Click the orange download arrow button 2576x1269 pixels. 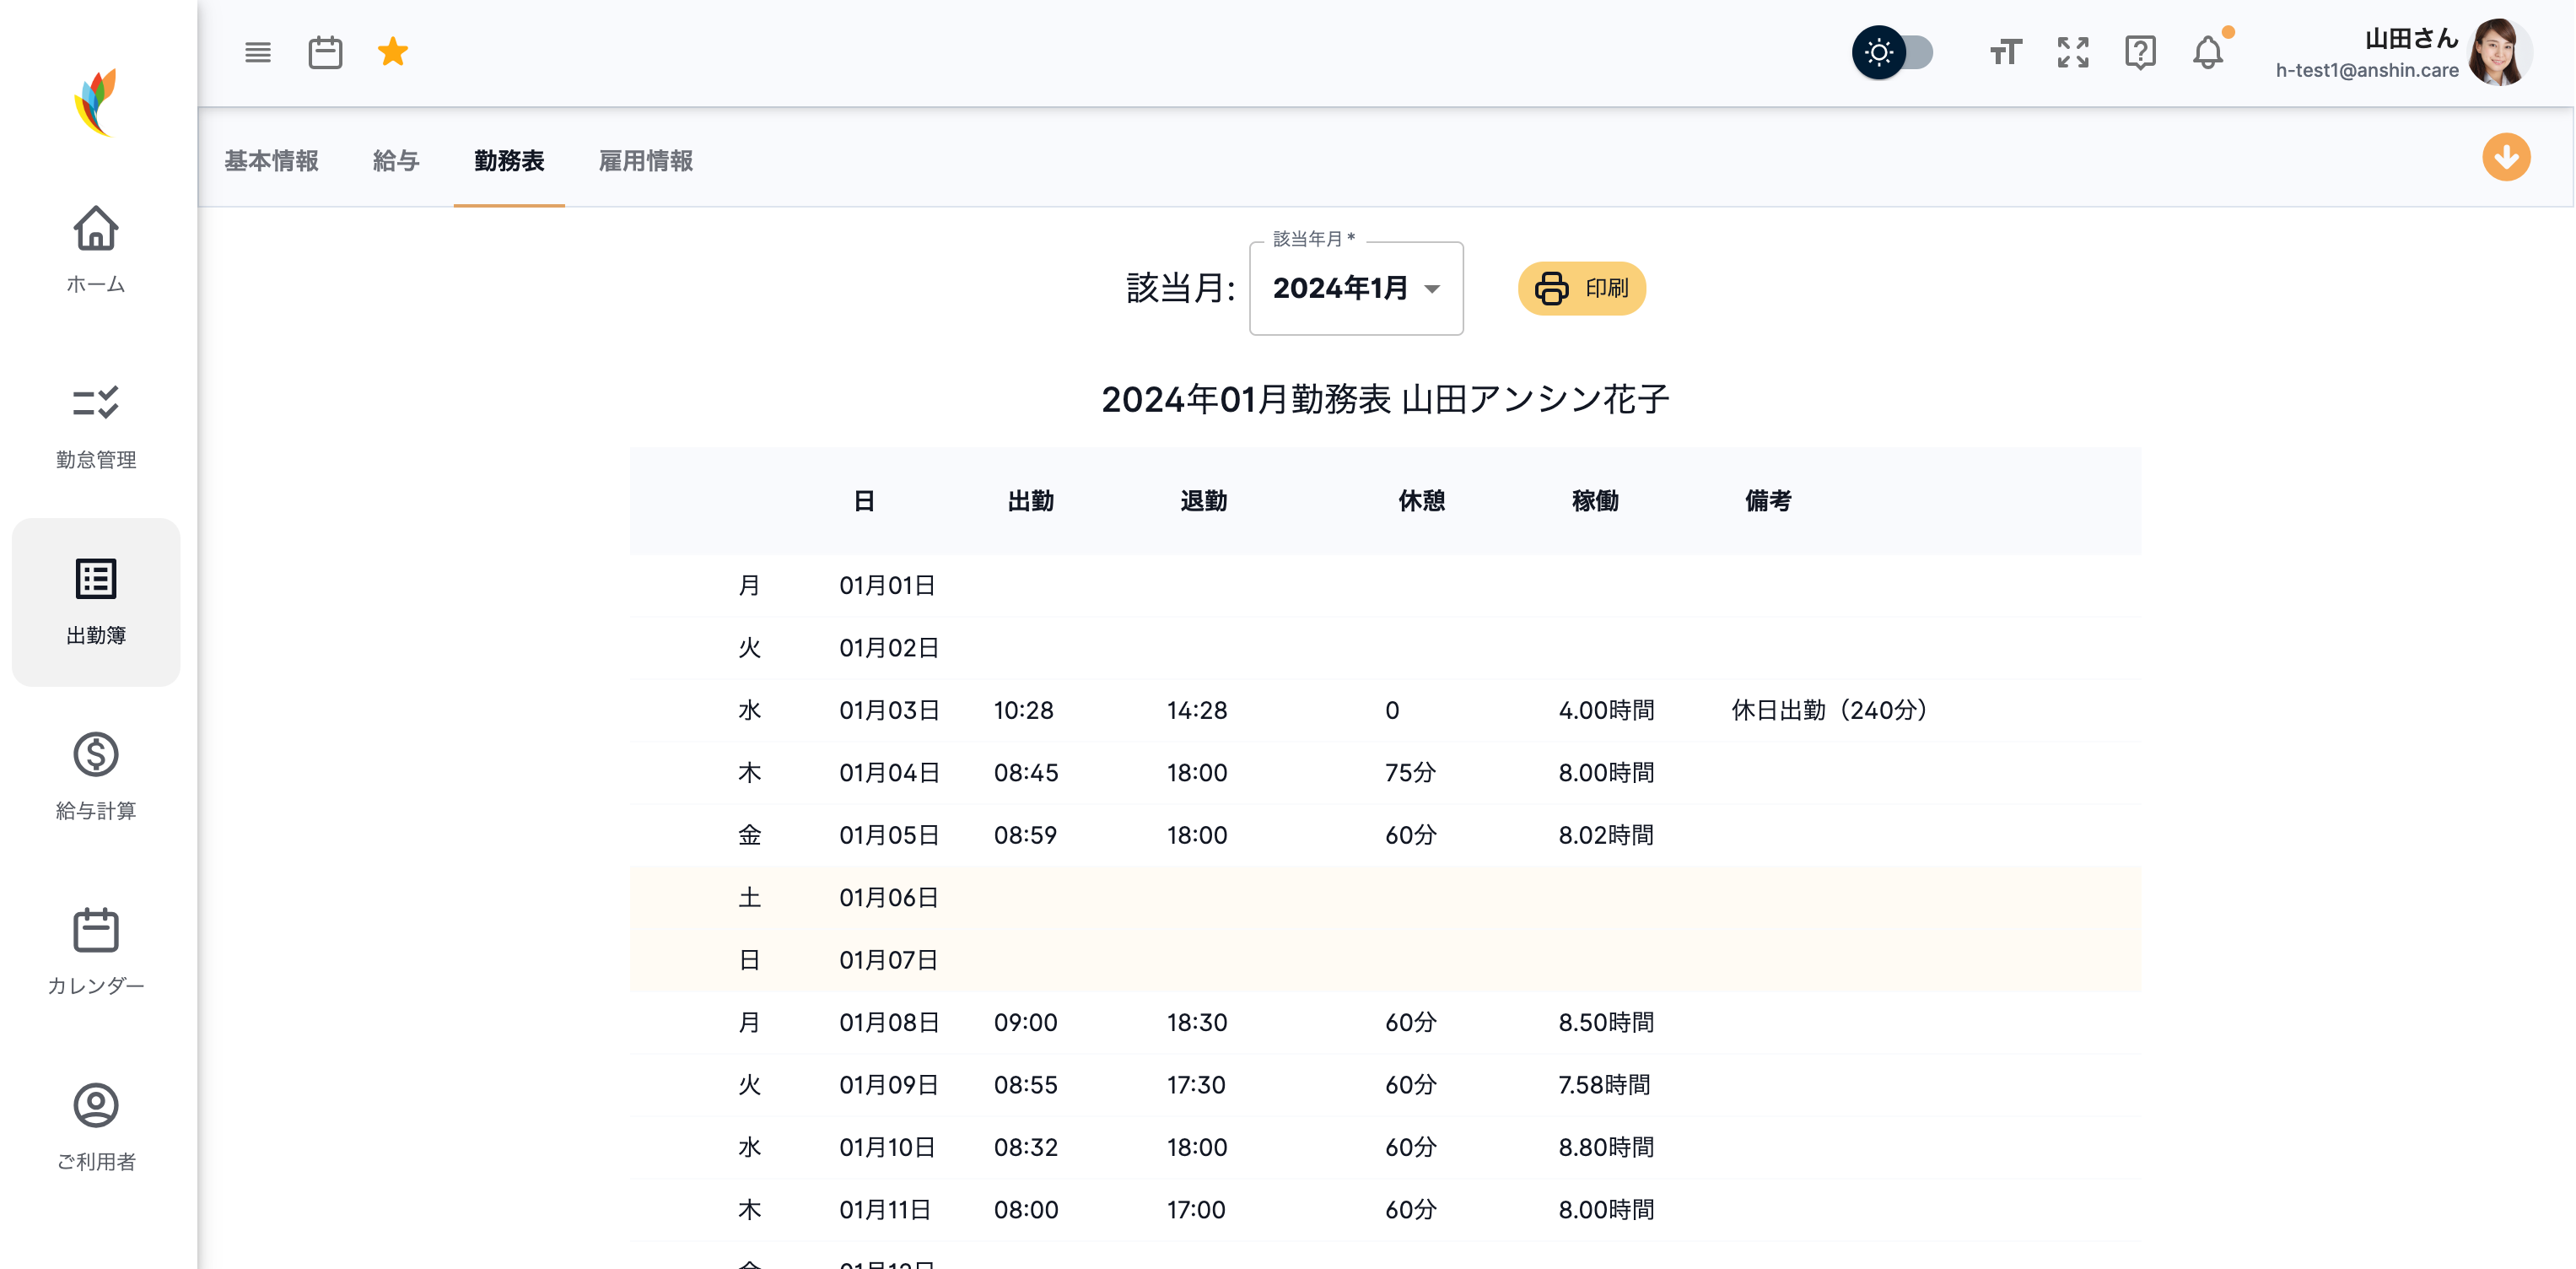pos(2506,157)
